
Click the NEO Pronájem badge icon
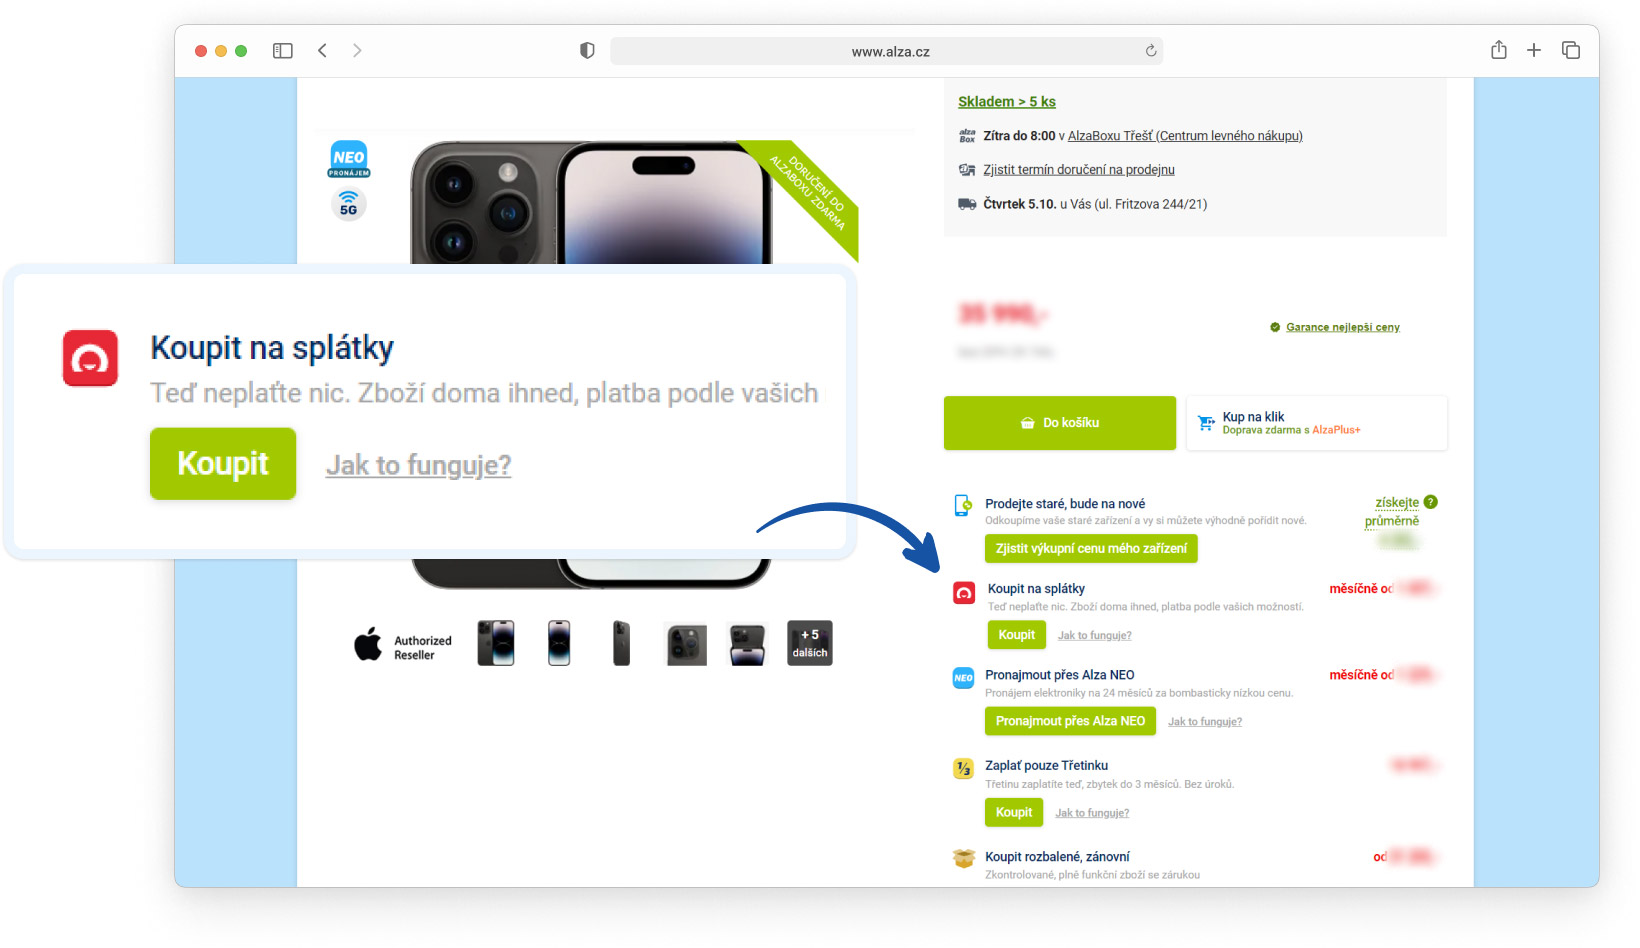(x=349, y=160)
